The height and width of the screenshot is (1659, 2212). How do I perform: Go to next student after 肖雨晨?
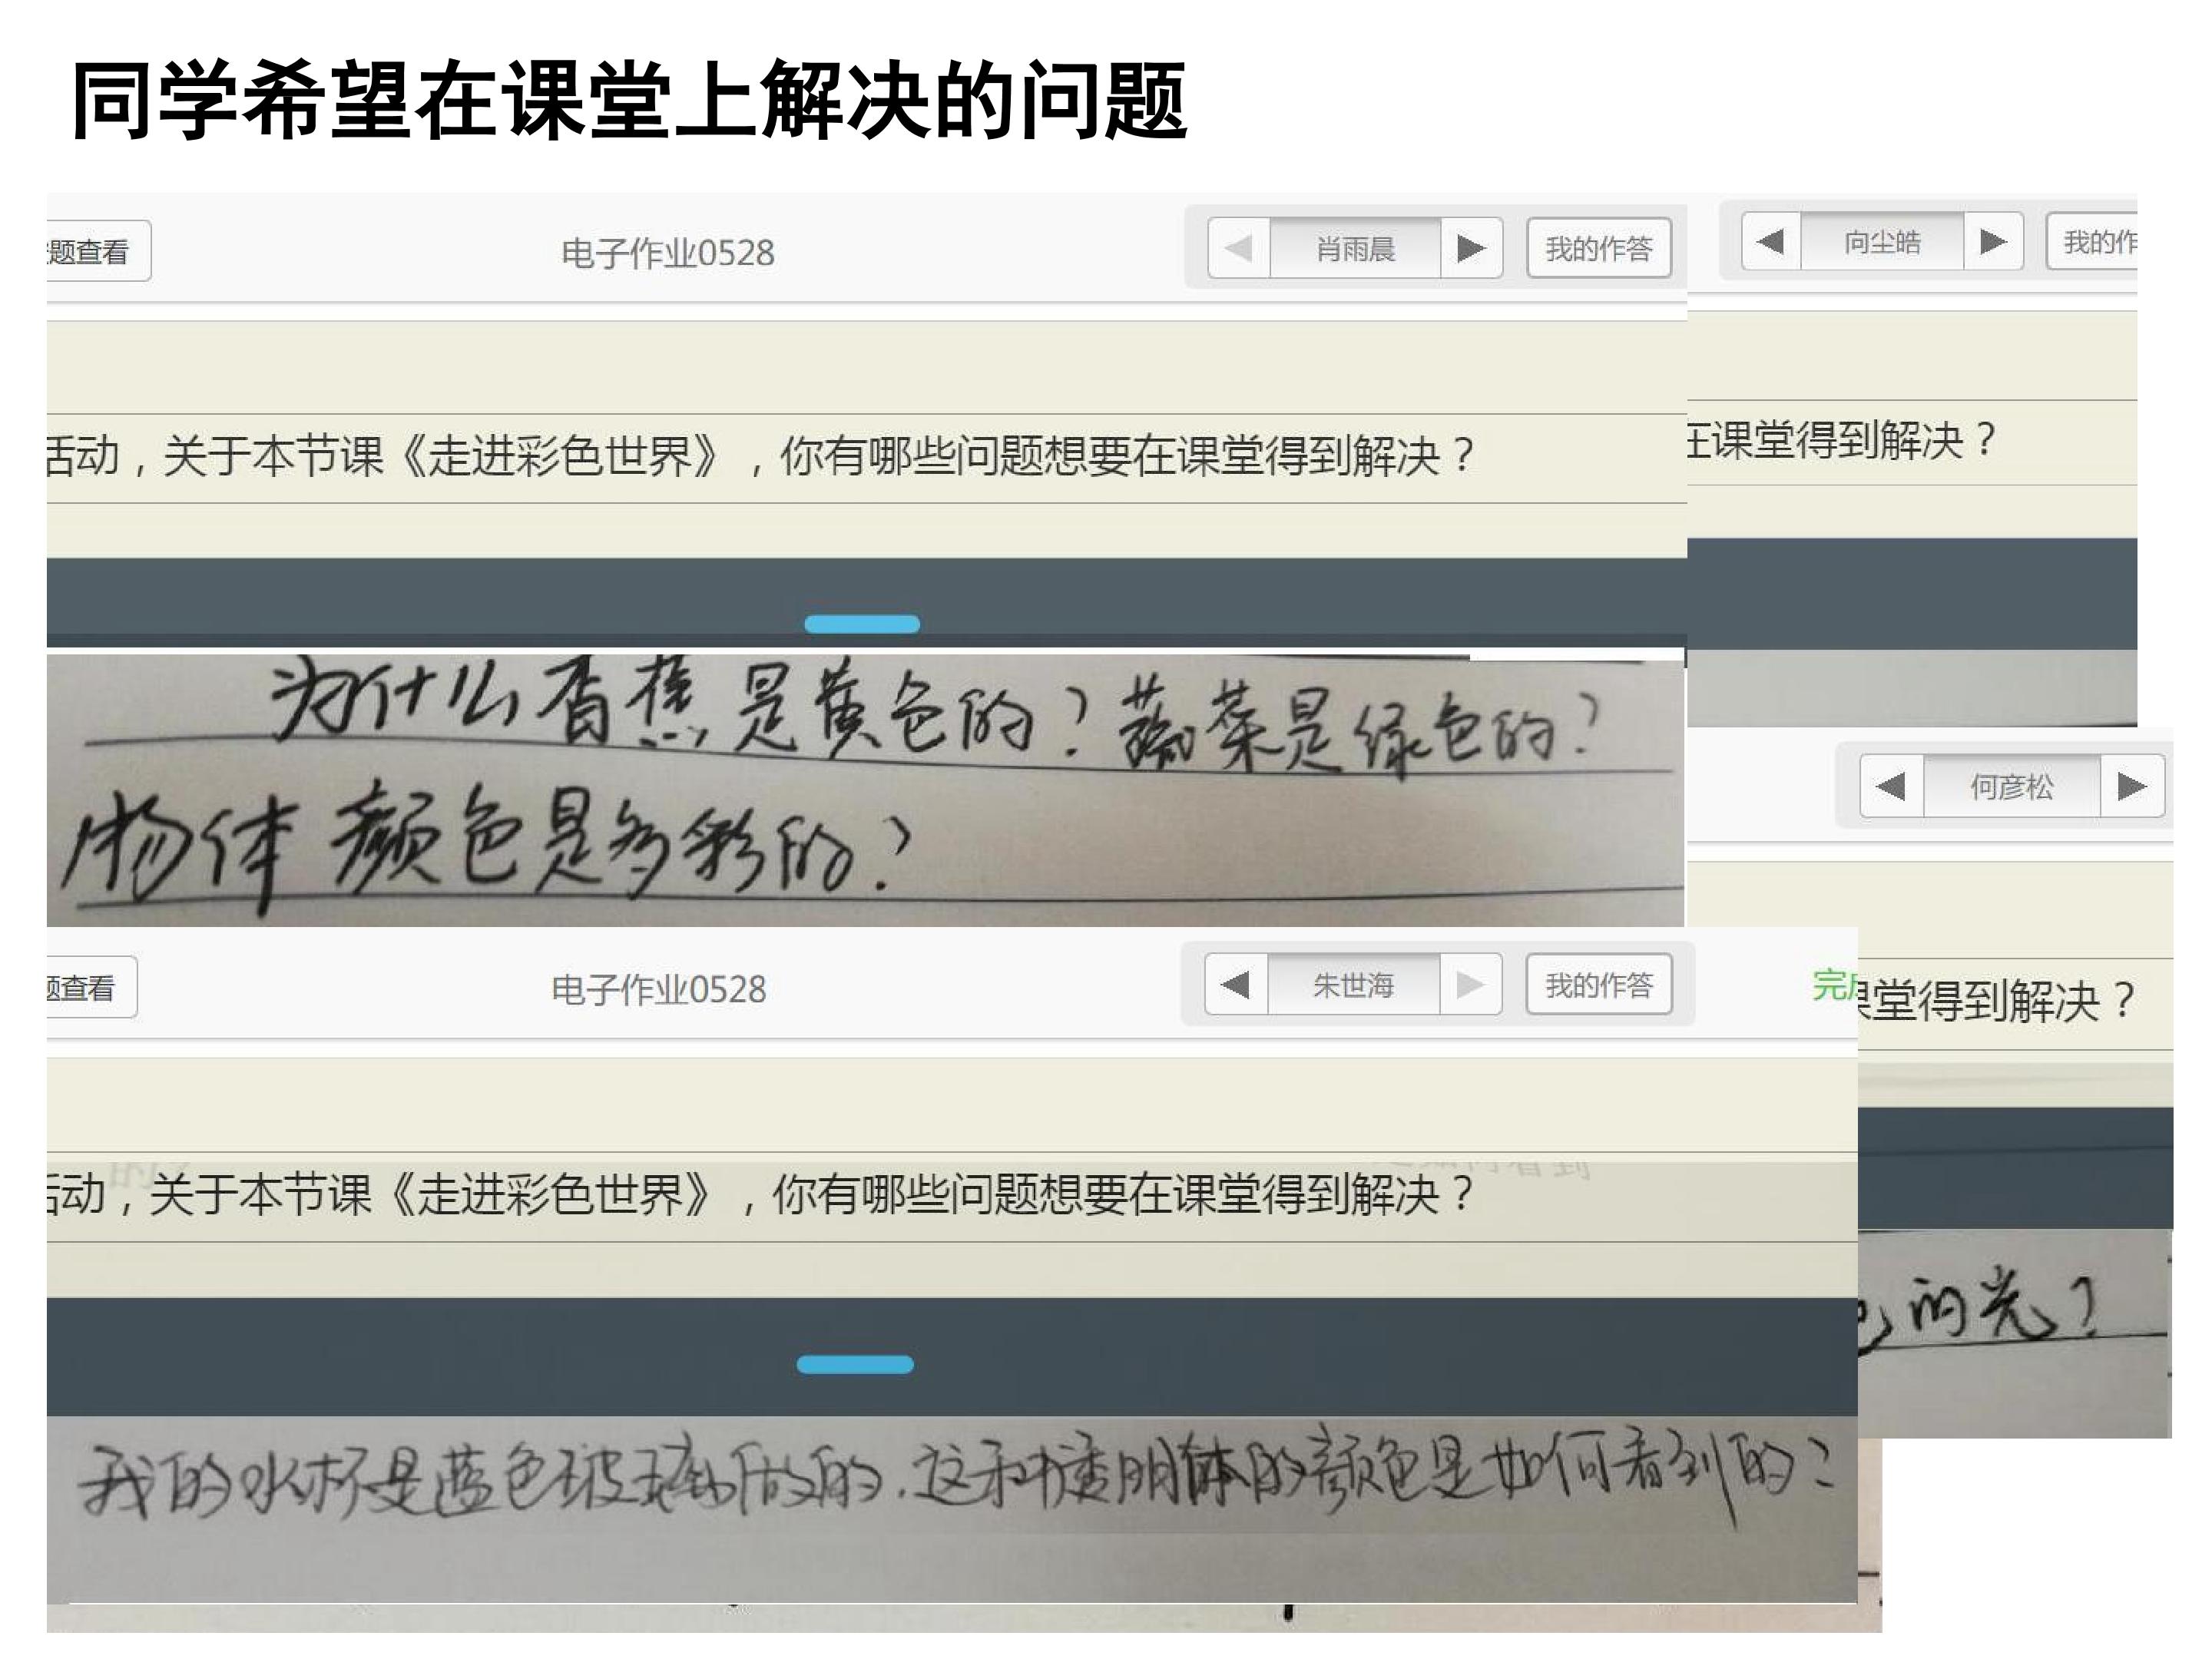(x=1471, y=248)
